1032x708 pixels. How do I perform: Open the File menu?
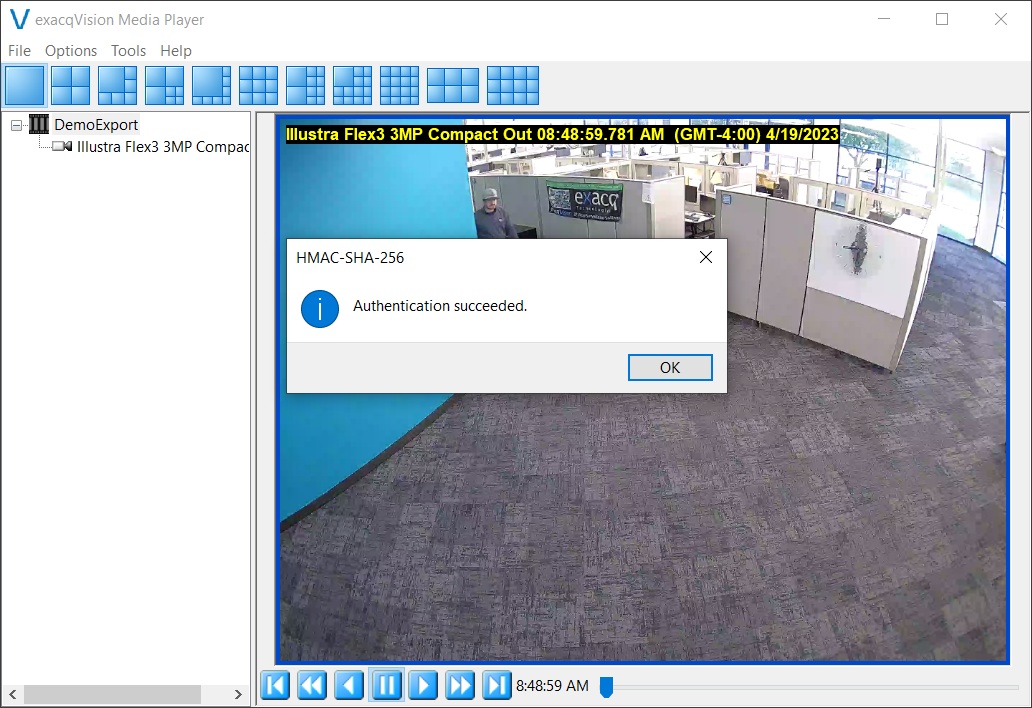[19, 51]
